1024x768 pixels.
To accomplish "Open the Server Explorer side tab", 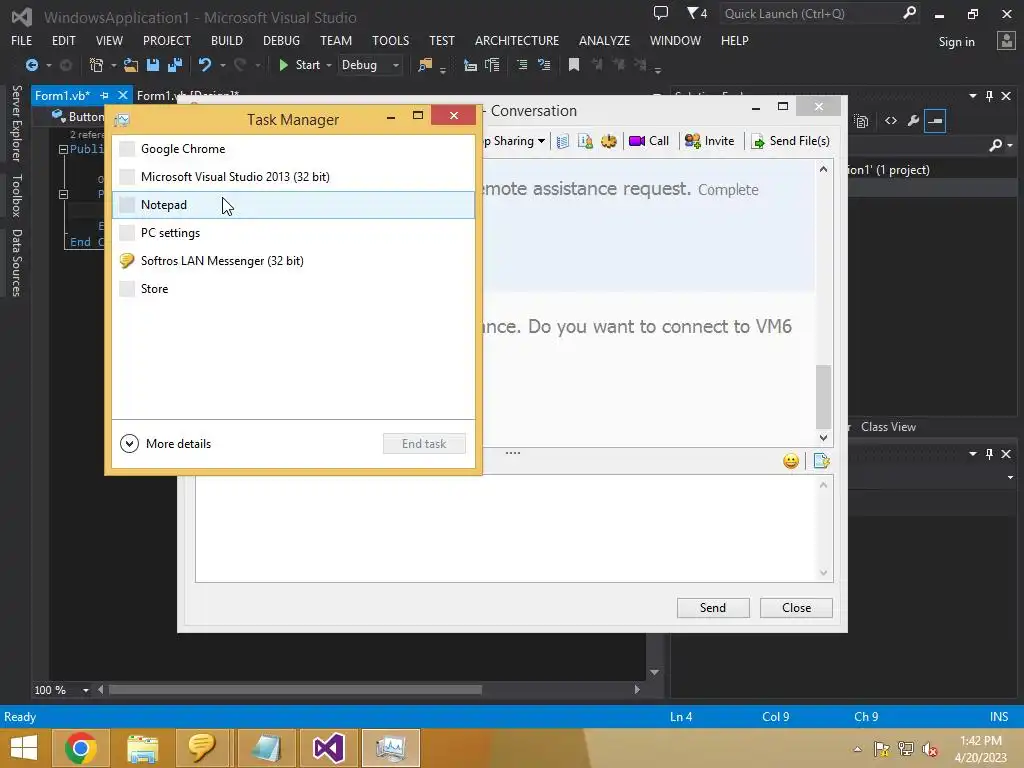I will (16, 123).
